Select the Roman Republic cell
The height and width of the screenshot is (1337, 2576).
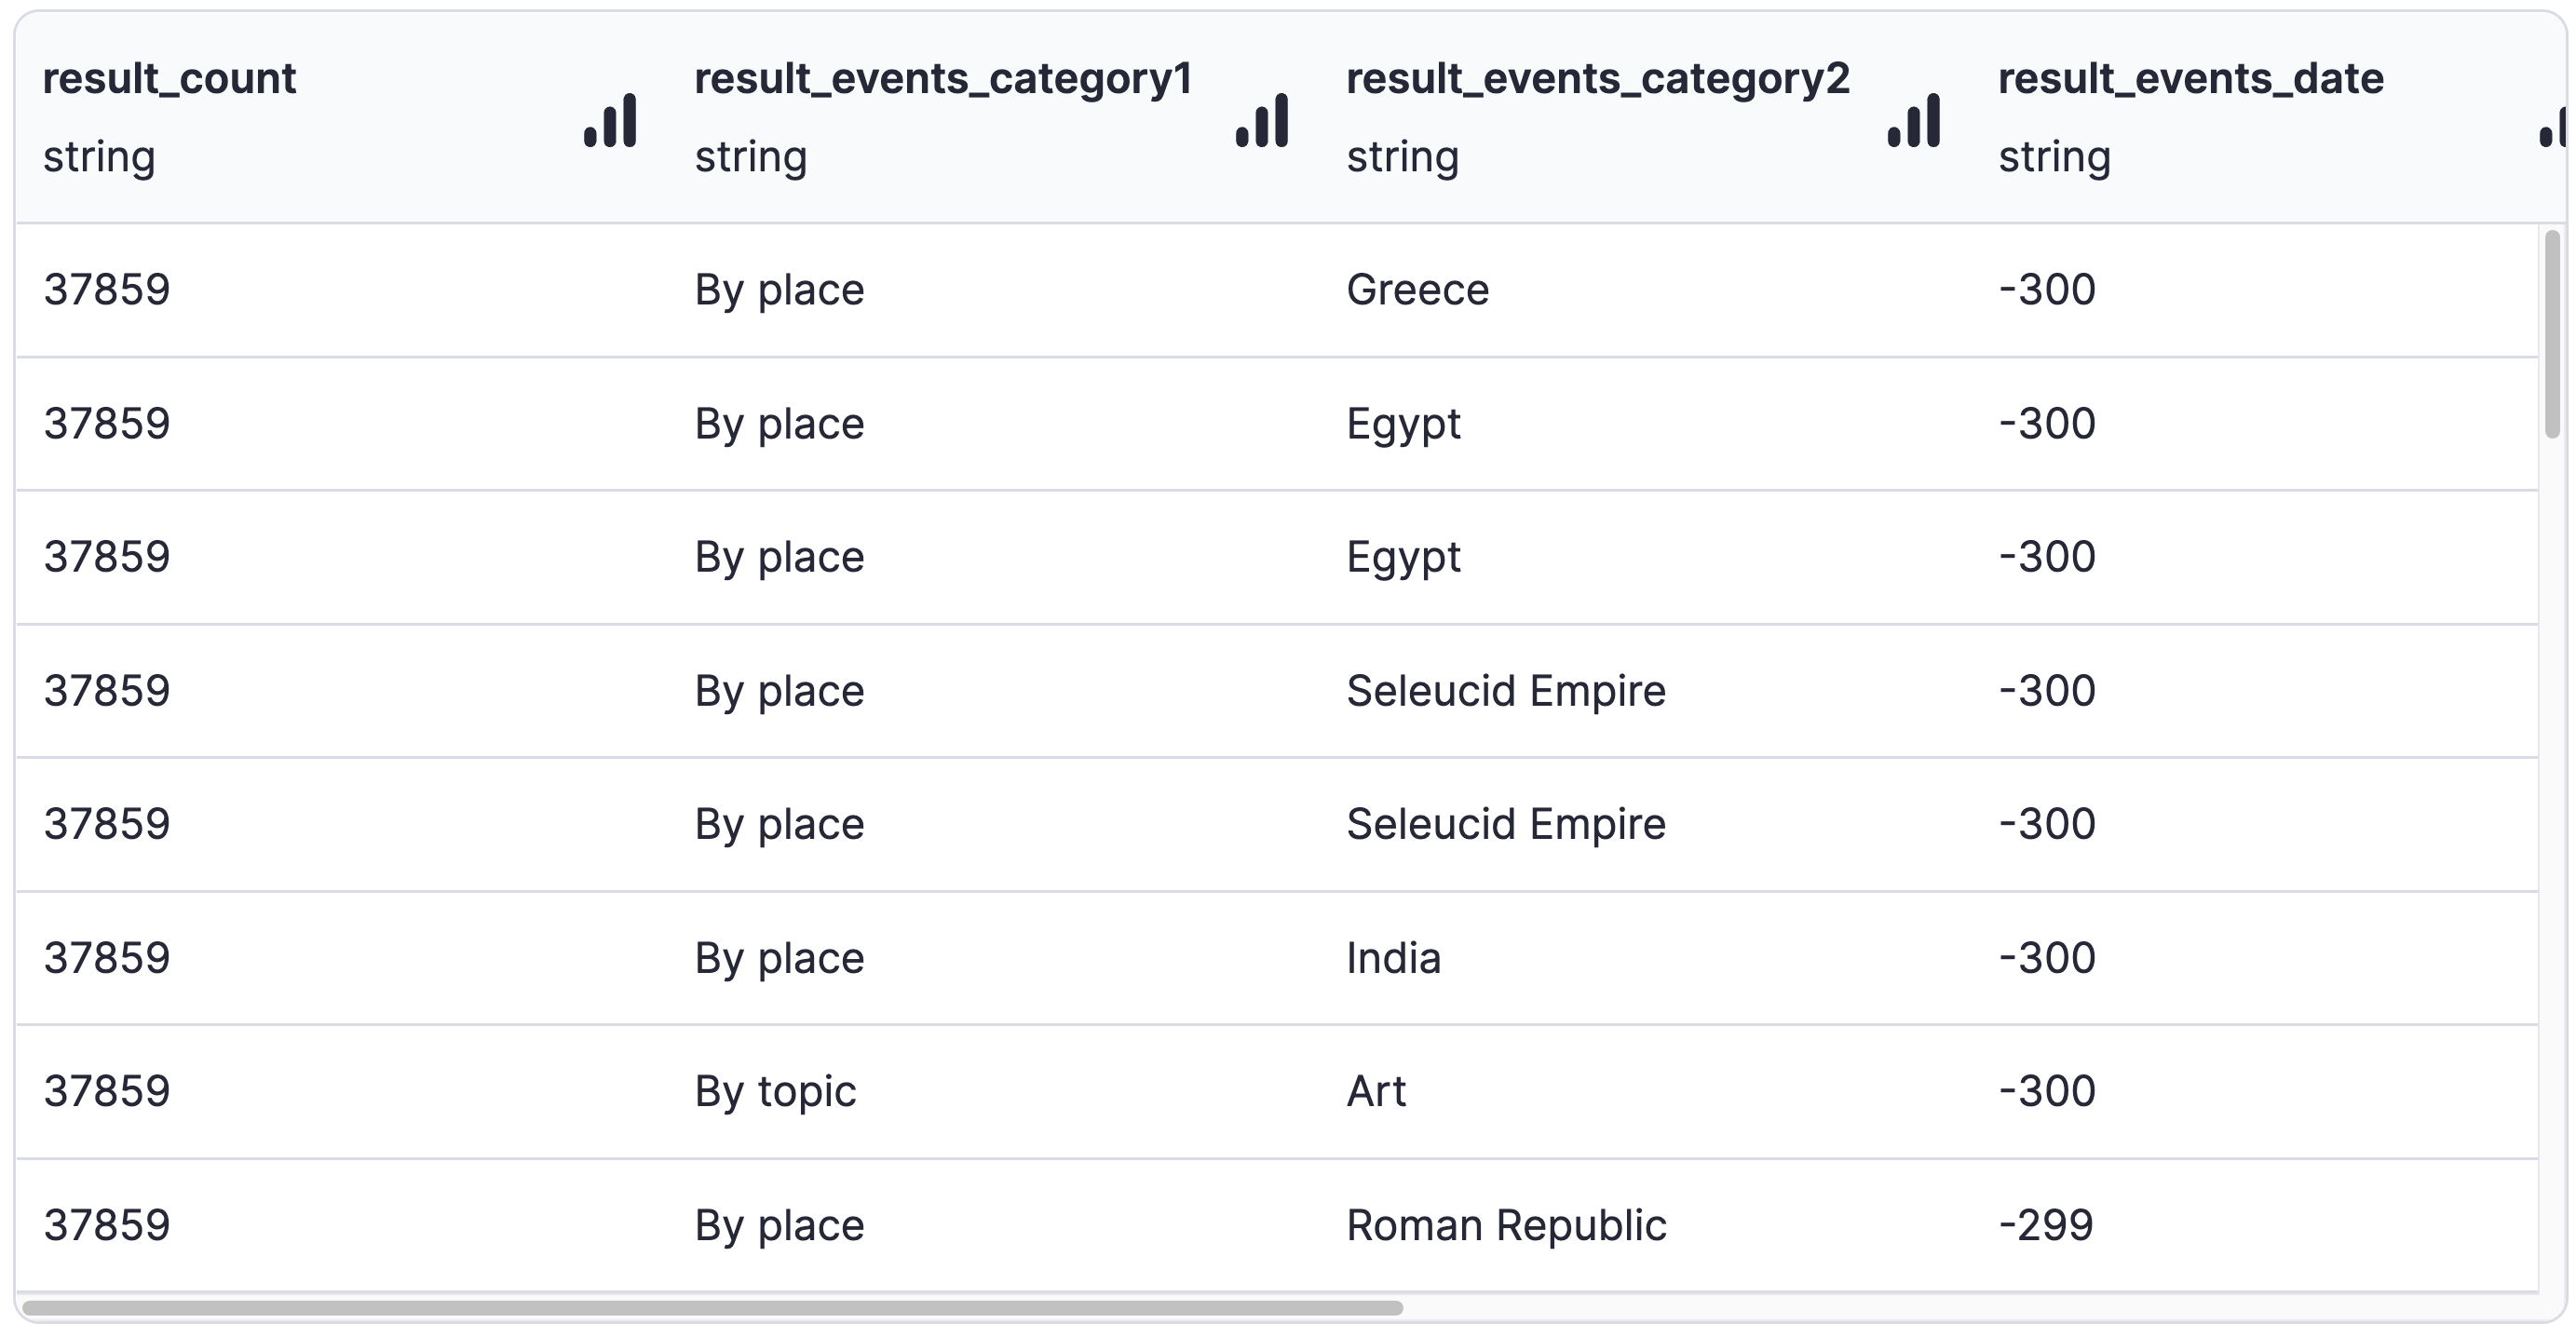[x=1505, y=1225]
